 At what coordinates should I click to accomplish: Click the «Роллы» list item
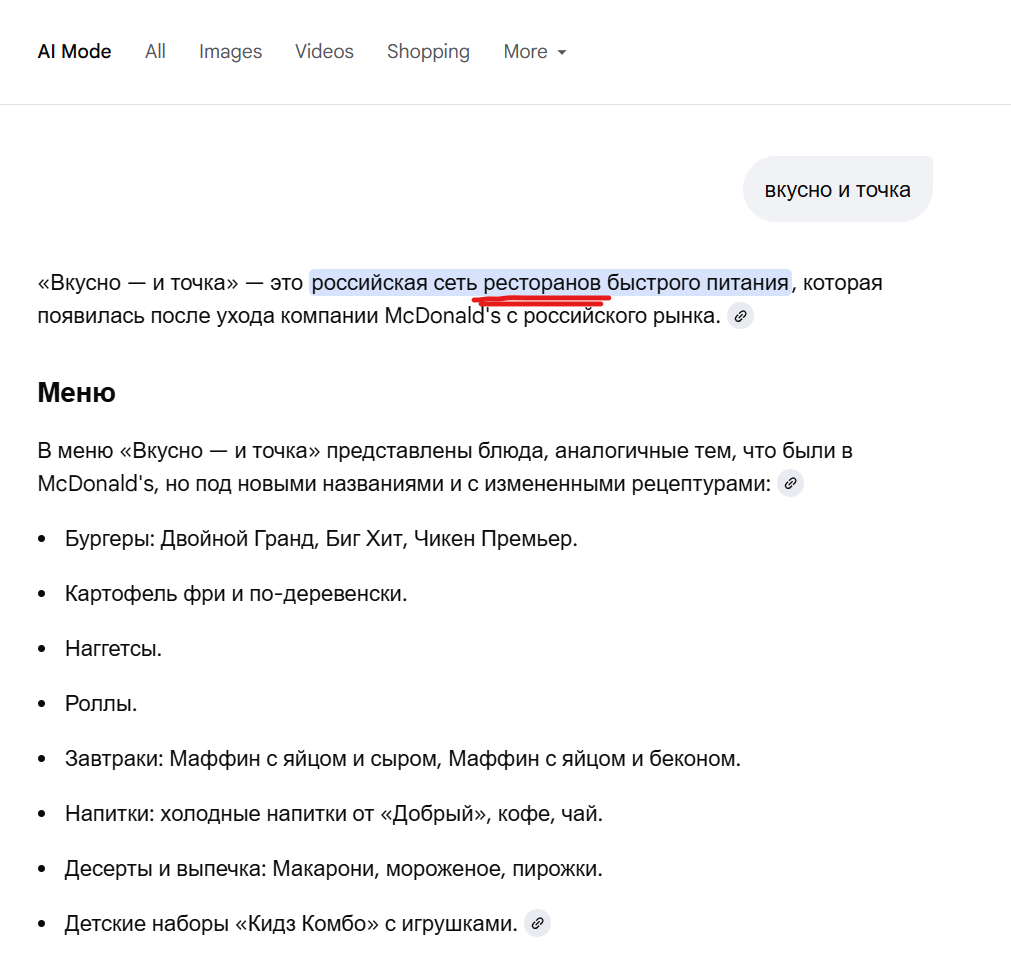pos(101,704)
